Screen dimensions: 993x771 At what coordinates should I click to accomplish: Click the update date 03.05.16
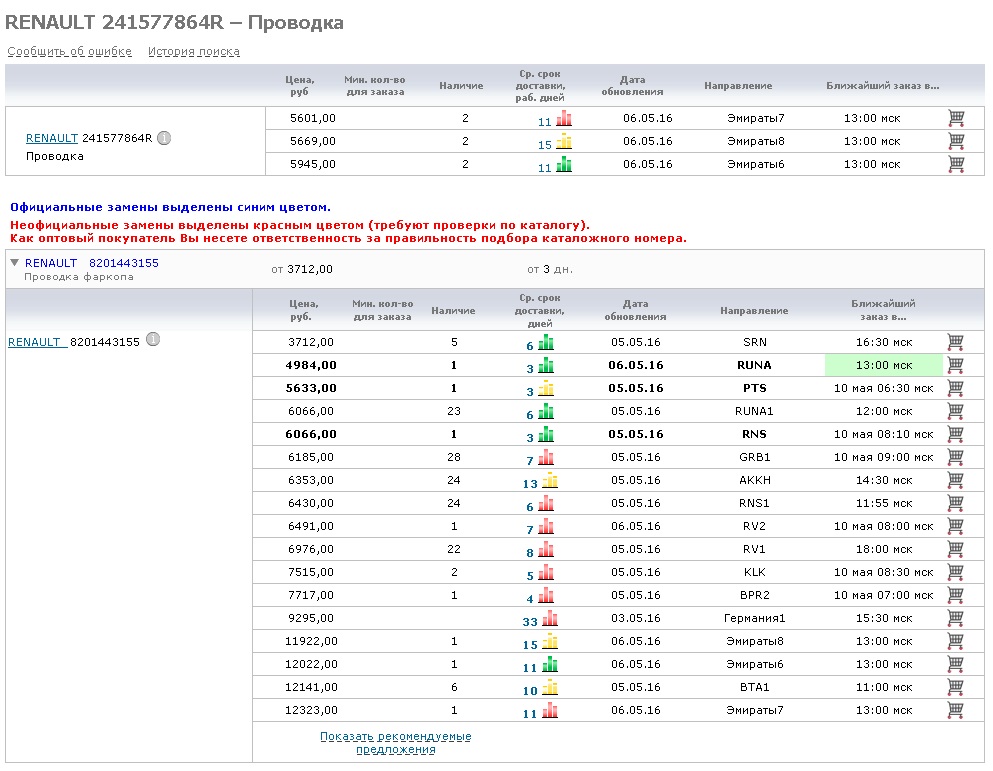636,618
